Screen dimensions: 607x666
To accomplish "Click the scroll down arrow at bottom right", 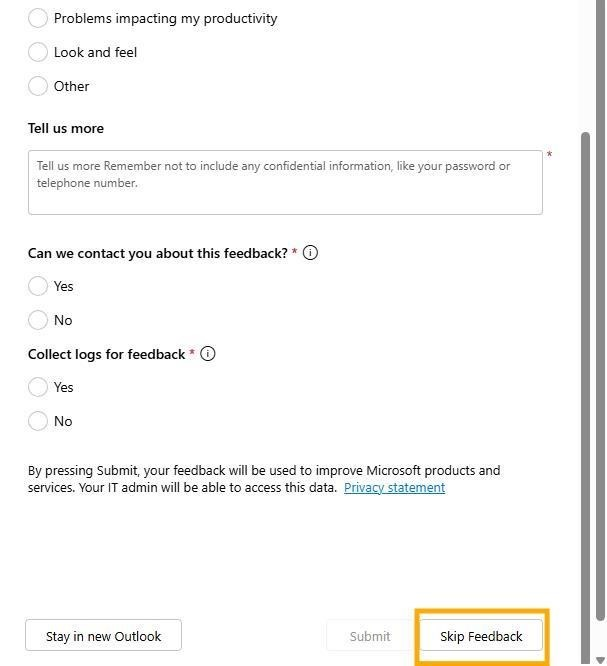I will coord(600,660).
